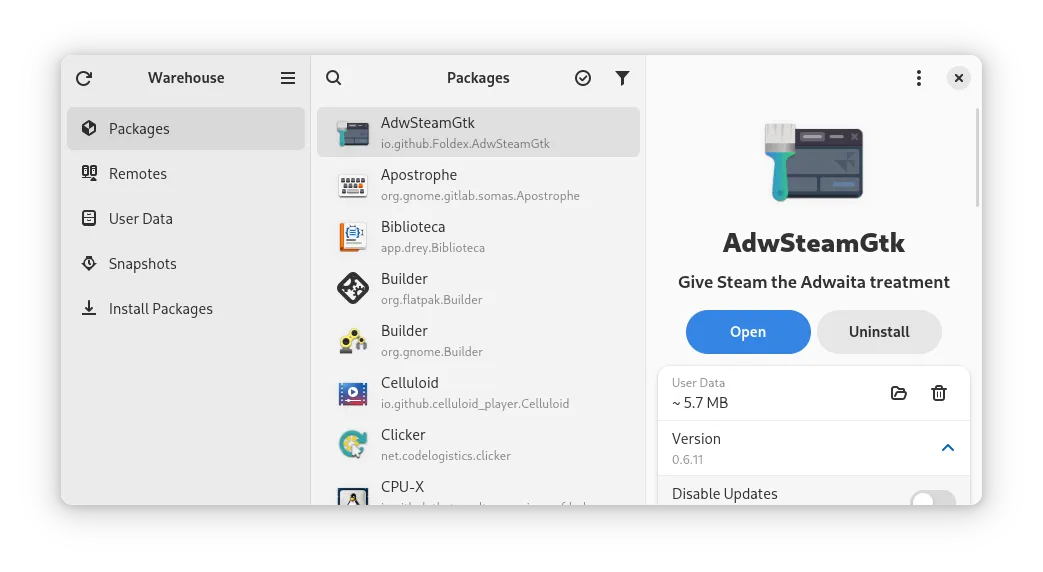Switch to the User Data page
1043x572 pixels.
[186, 219]
